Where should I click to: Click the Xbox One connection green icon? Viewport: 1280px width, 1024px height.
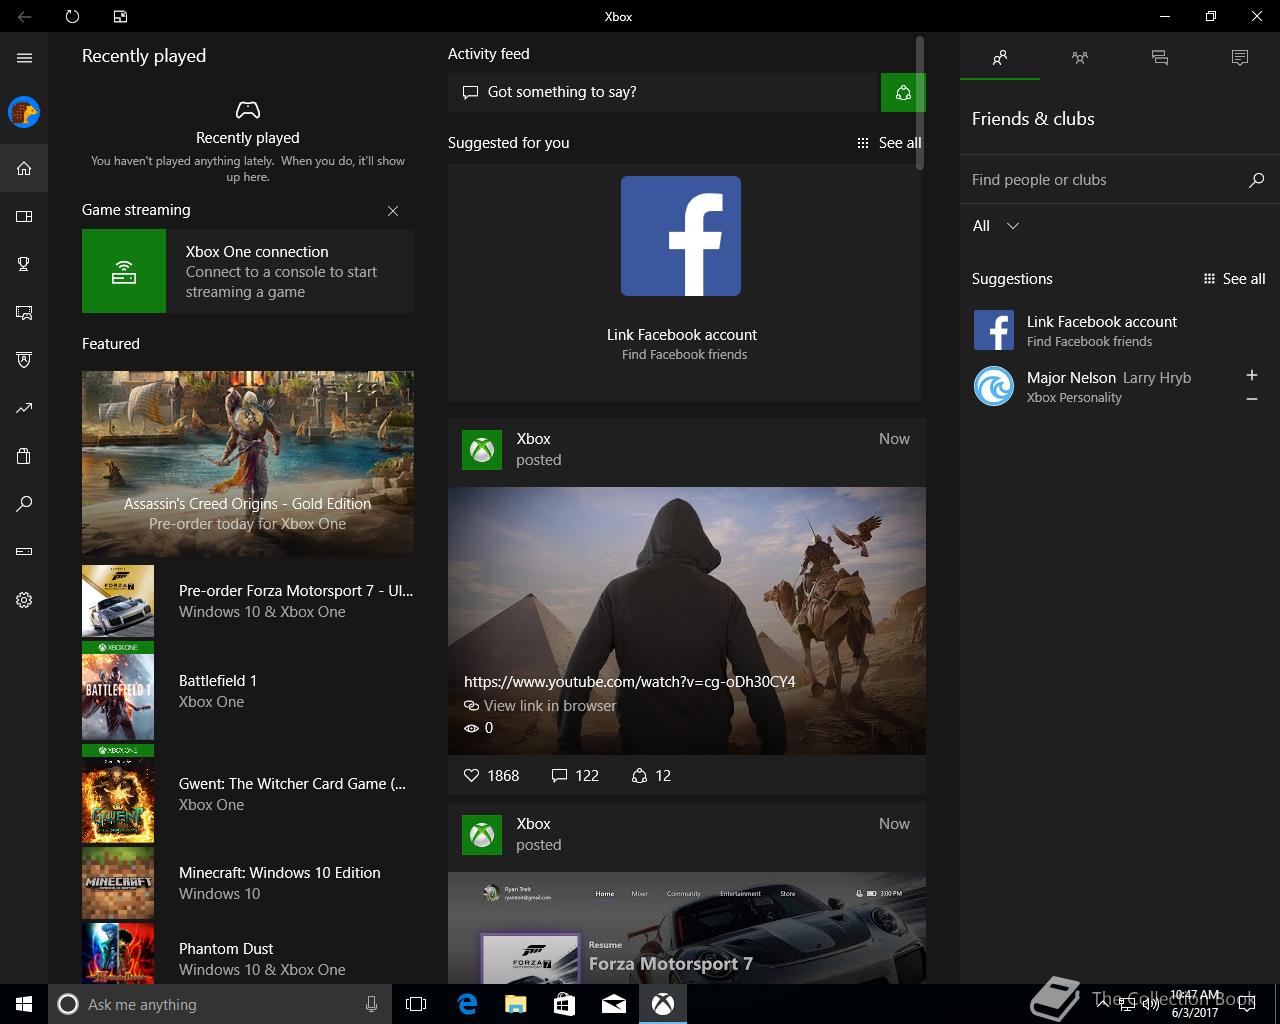coord(124,271)
